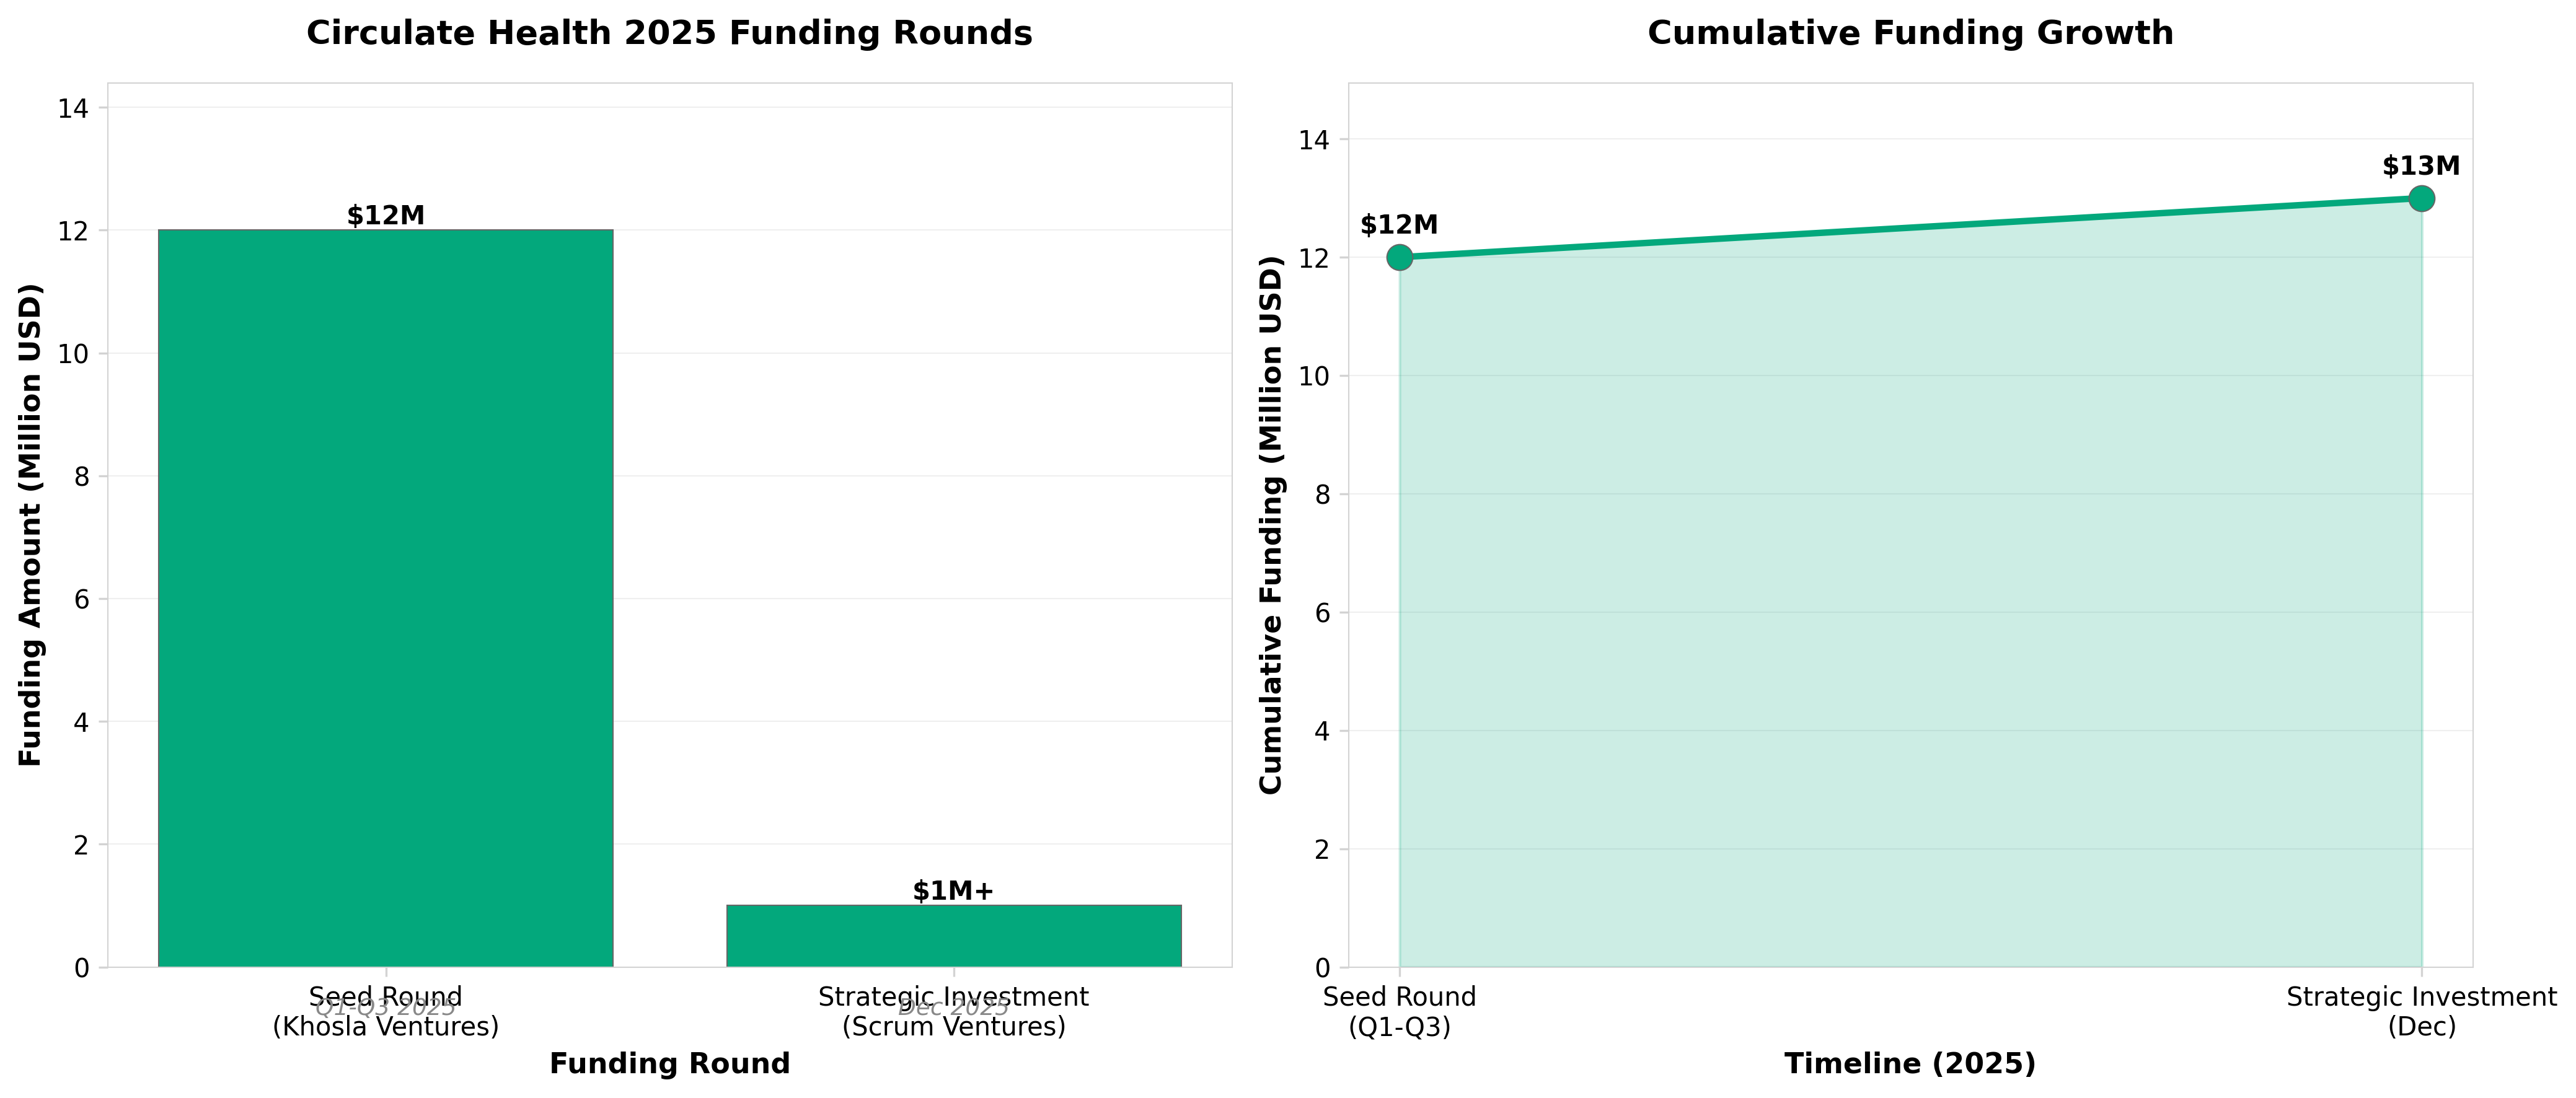Click the 'Seed Round (Q1-Q3)' timeline tick label
Screen dimensions: 2576x1098
1399,1011
